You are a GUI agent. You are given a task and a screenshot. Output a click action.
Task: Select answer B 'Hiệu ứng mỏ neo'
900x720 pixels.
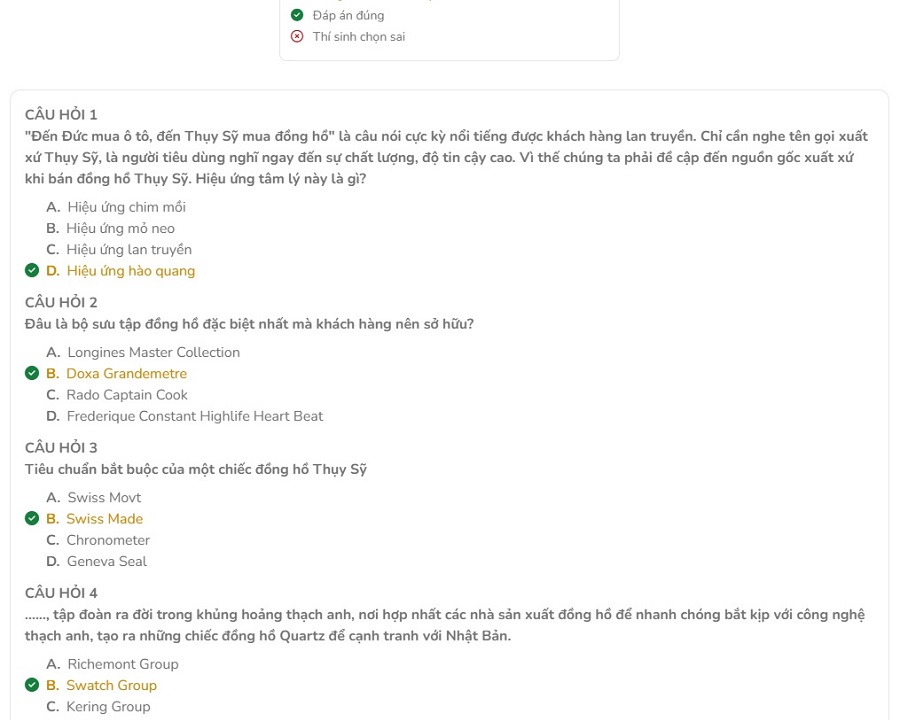point(110,228)
